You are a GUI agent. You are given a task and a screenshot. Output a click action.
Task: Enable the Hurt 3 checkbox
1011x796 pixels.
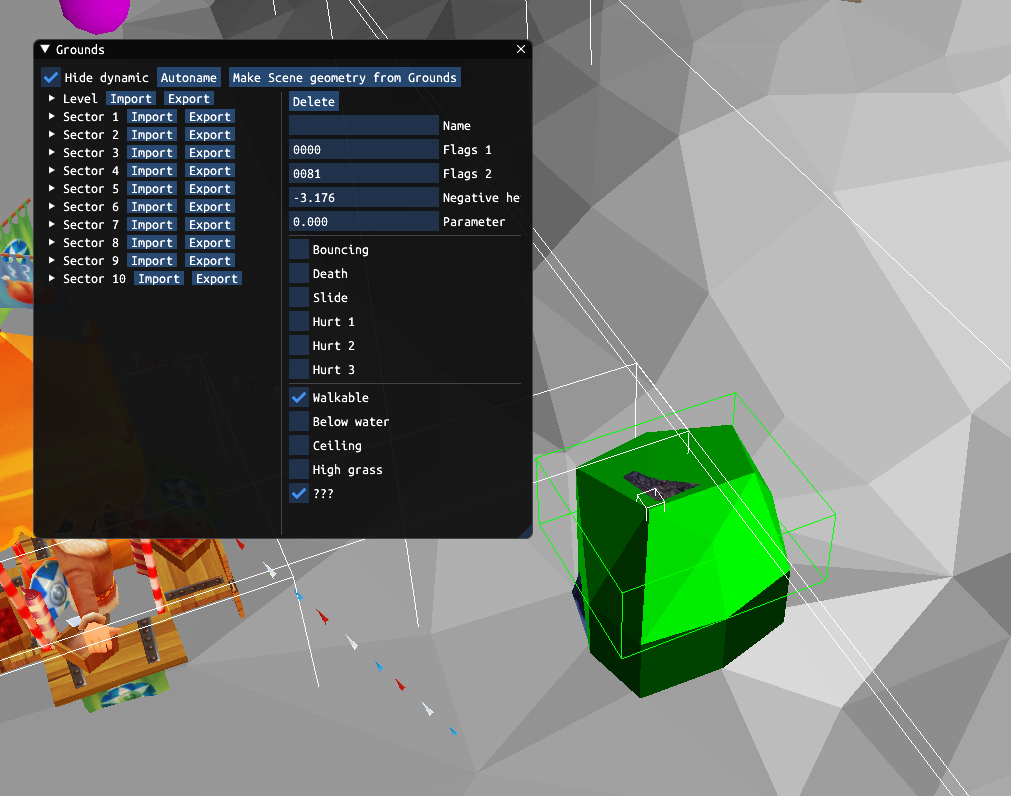[x=299, y=369]
